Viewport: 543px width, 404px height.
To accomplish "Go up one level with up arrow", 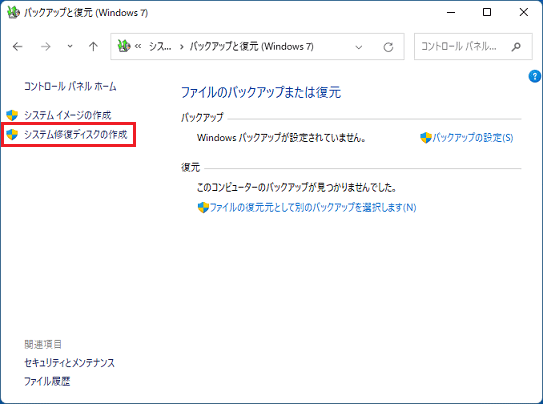I will click(x=93, y=46).
